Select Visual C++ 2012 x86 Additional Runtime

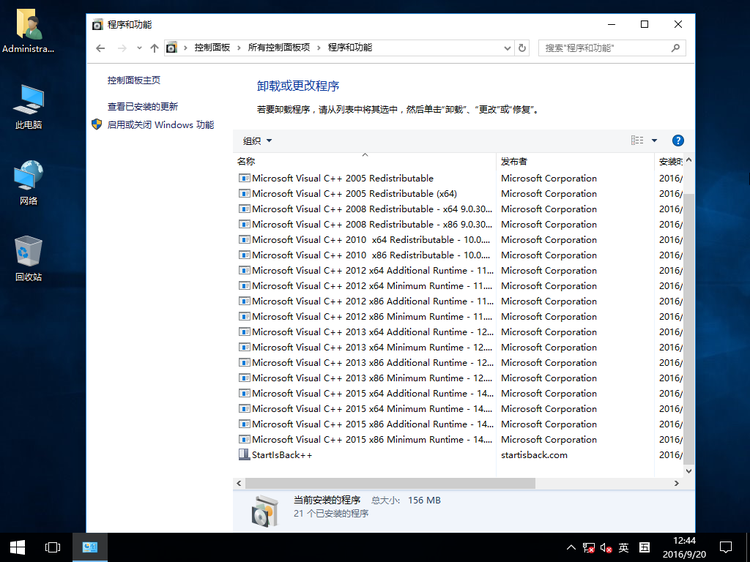(x=458, y=301)
